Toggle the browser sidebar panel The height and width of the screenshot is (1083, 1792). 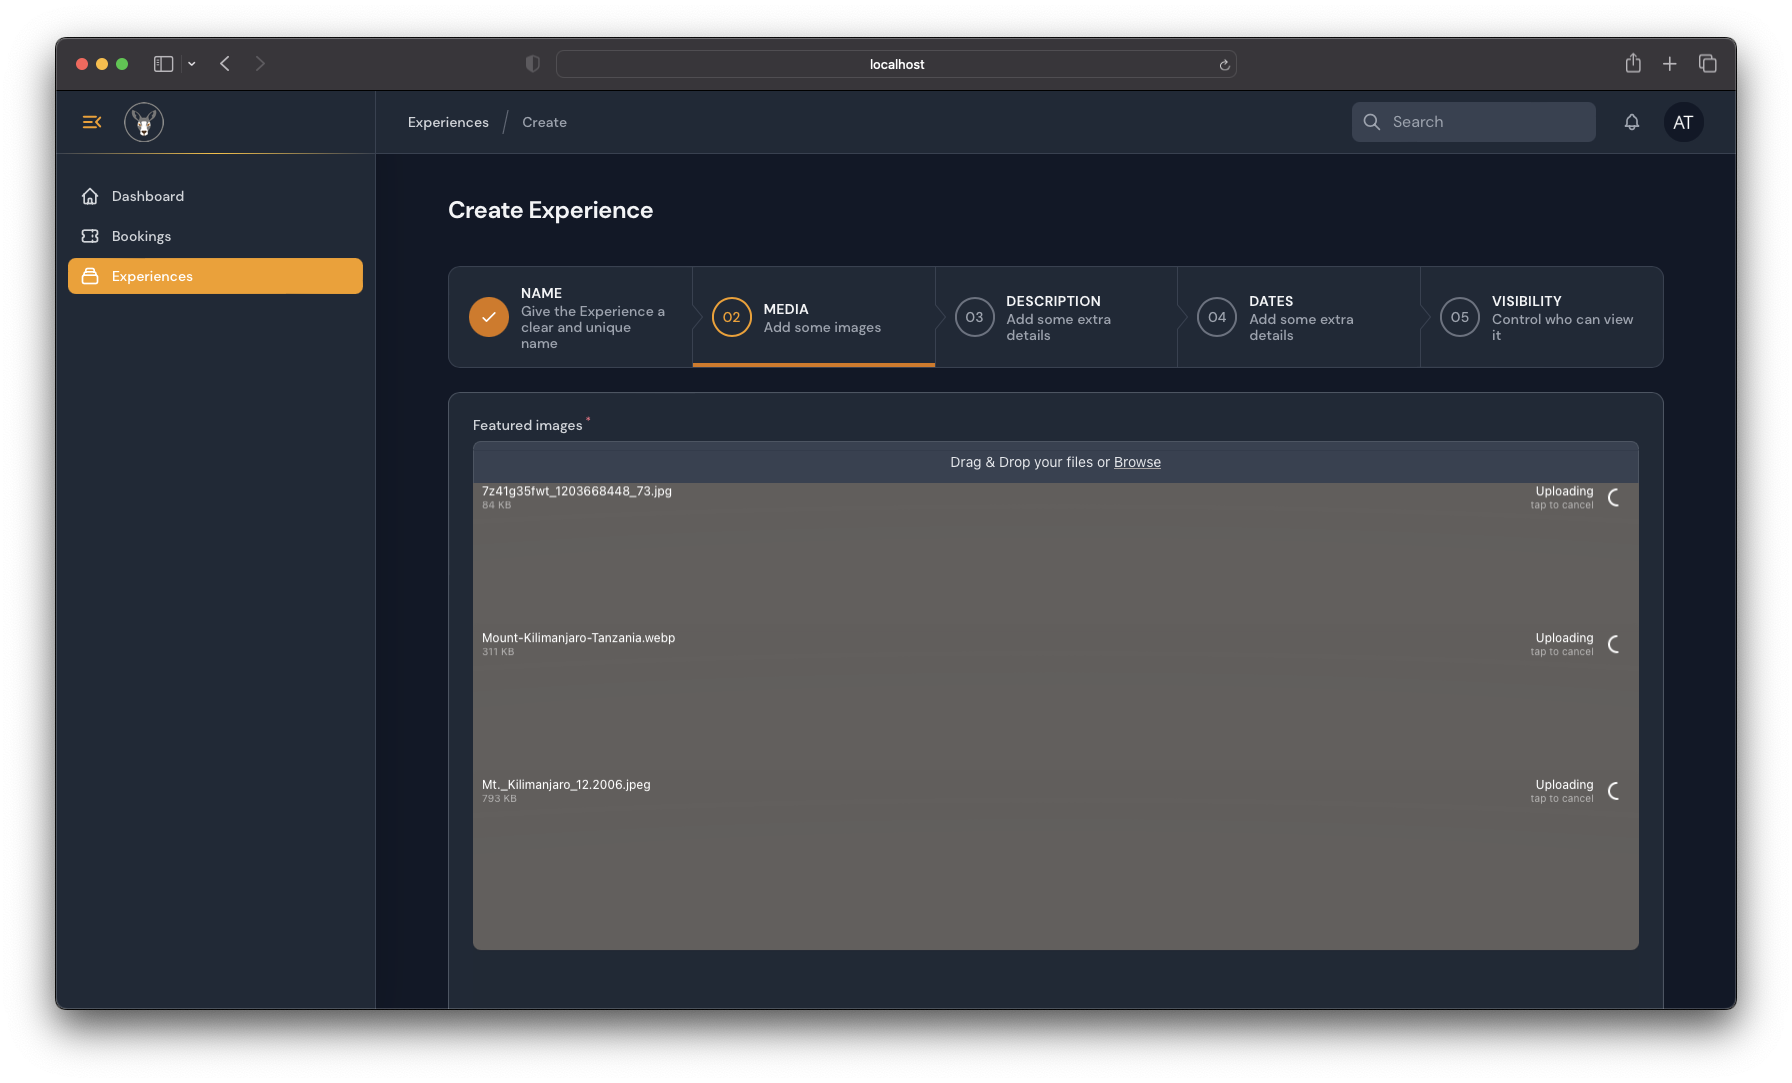click(164, 64)
